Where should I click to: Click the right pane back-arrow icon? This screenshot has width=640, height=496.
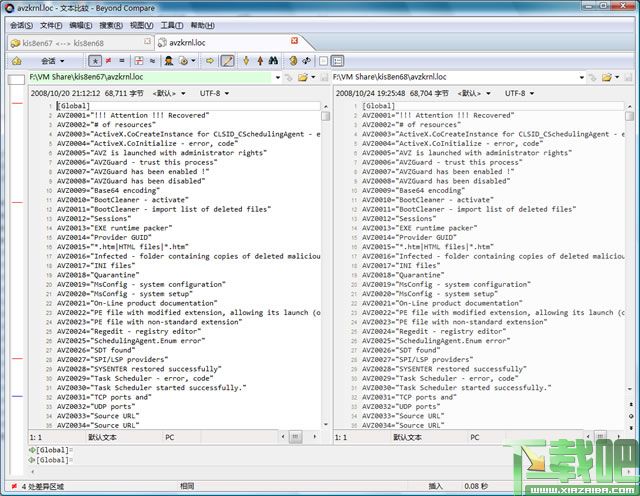593,77
